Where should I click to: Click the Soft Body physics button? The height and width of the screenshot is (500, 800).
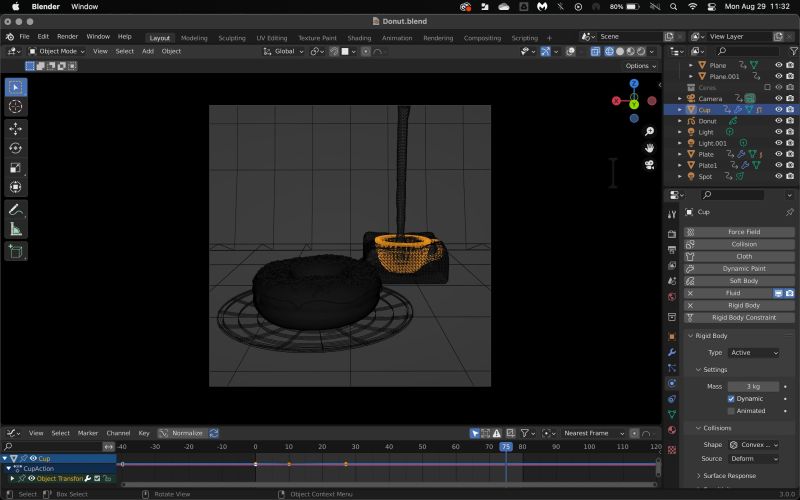[743, 281]
